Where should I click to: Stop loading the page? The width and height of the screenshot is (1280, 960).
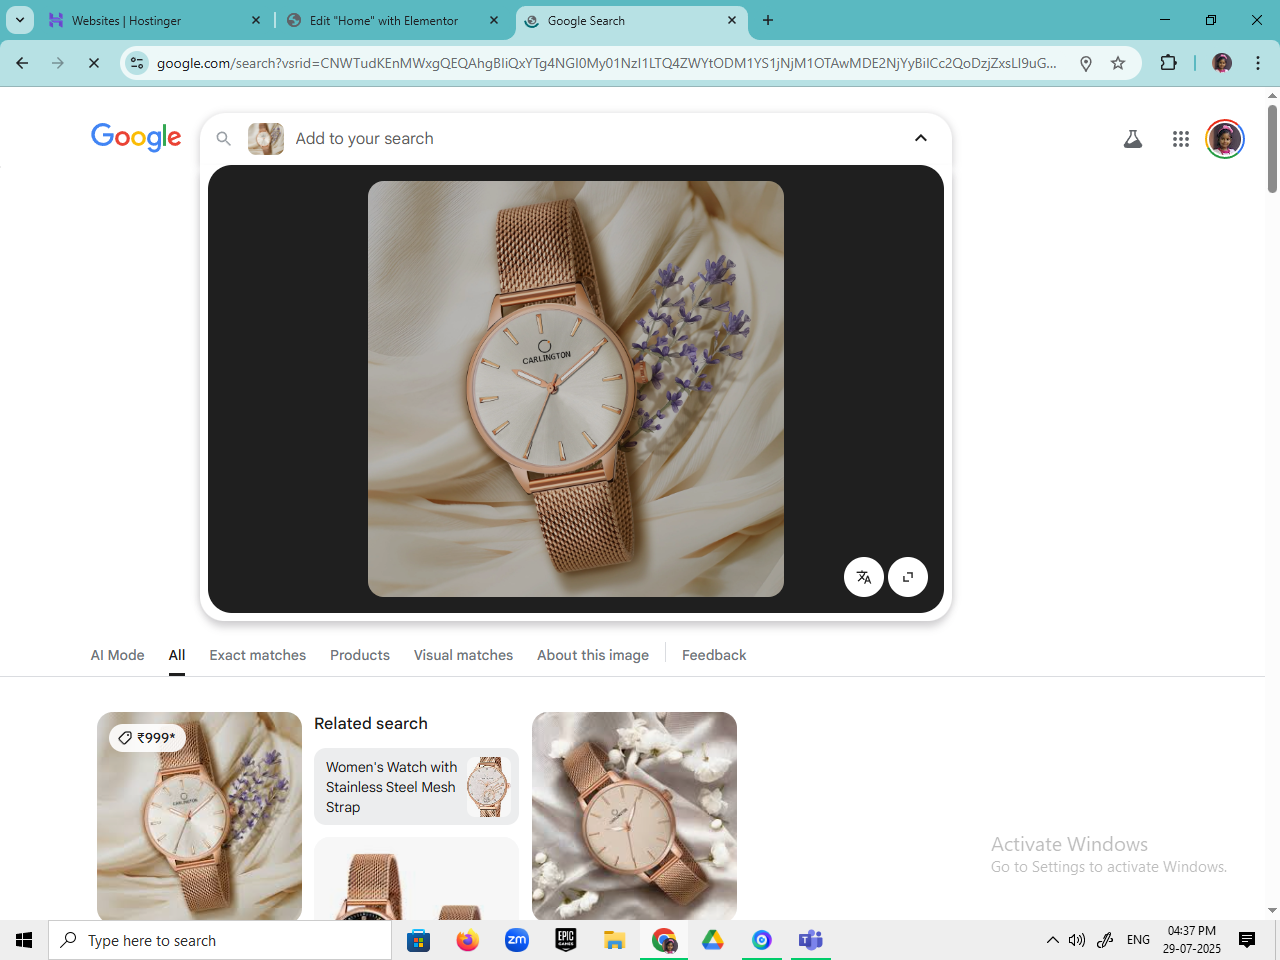point(94,63)
